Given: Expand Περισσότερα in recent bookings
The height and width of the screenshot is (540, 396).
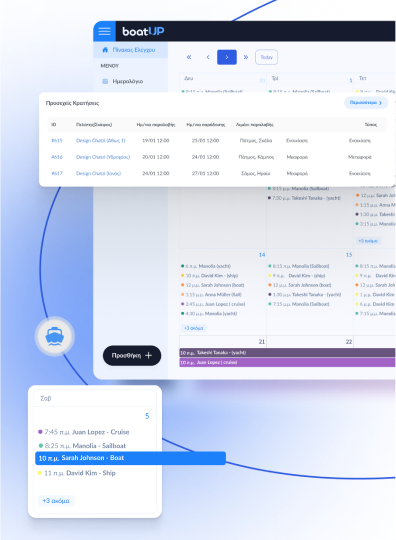Looking at the screenshot, I should click(x=366, y=103).
